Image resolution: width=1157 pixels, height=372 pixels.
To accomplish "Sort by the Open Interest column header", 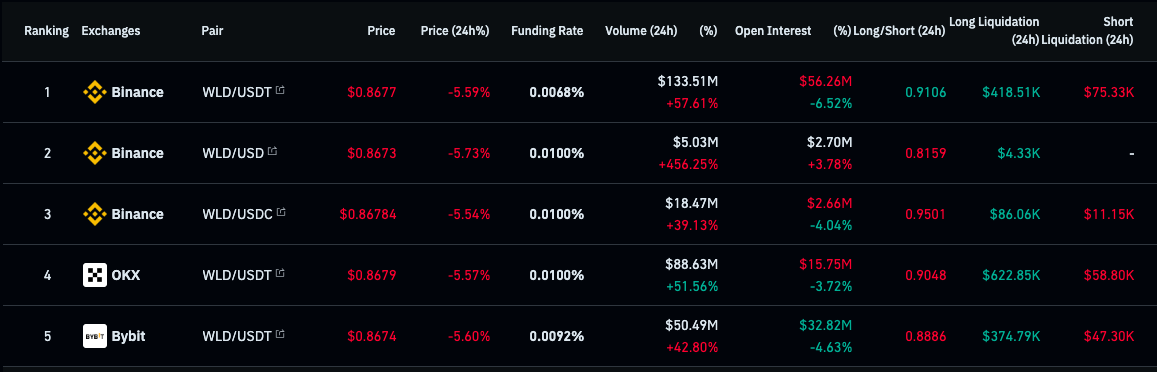I will click(x=773, y=31).
